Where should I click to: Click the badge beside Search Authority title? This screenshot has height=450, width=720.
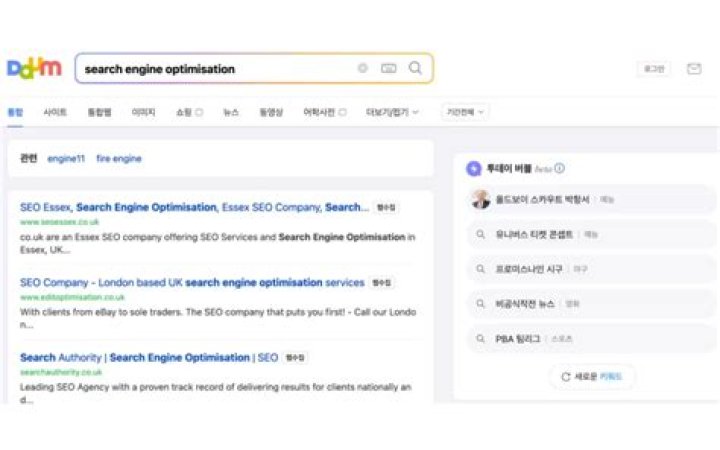point(295,357)
